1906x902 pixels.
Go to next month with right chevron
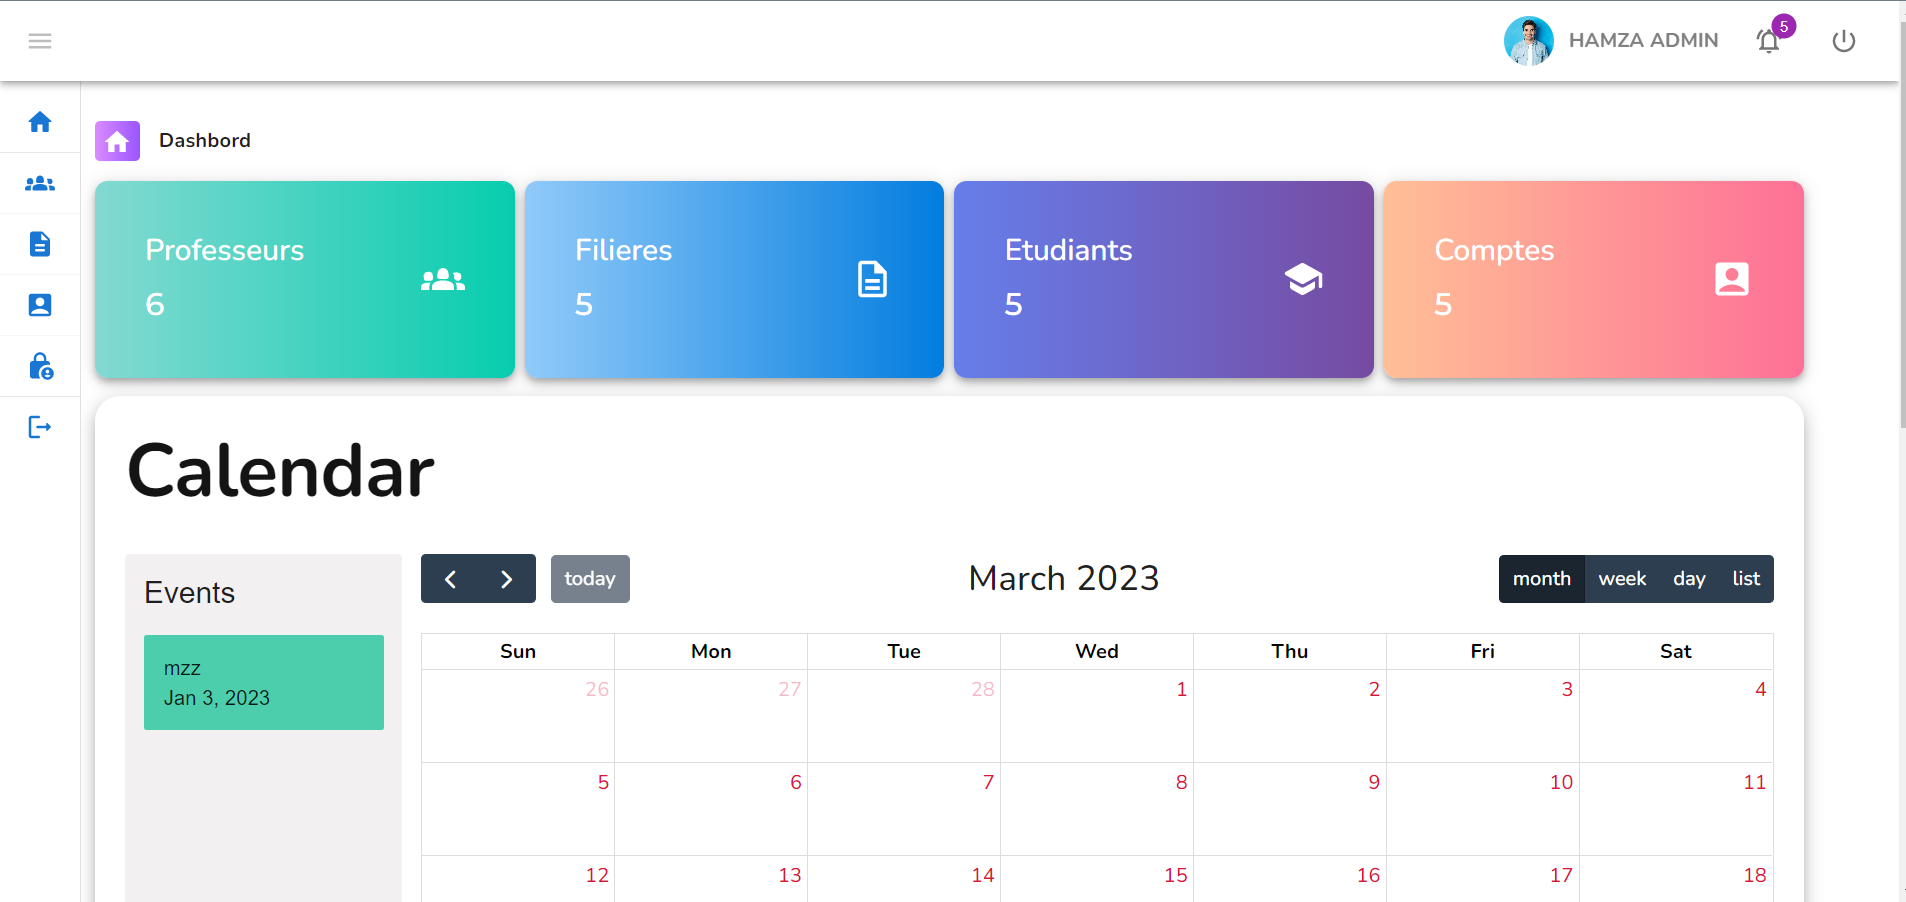tap(507, 578)
